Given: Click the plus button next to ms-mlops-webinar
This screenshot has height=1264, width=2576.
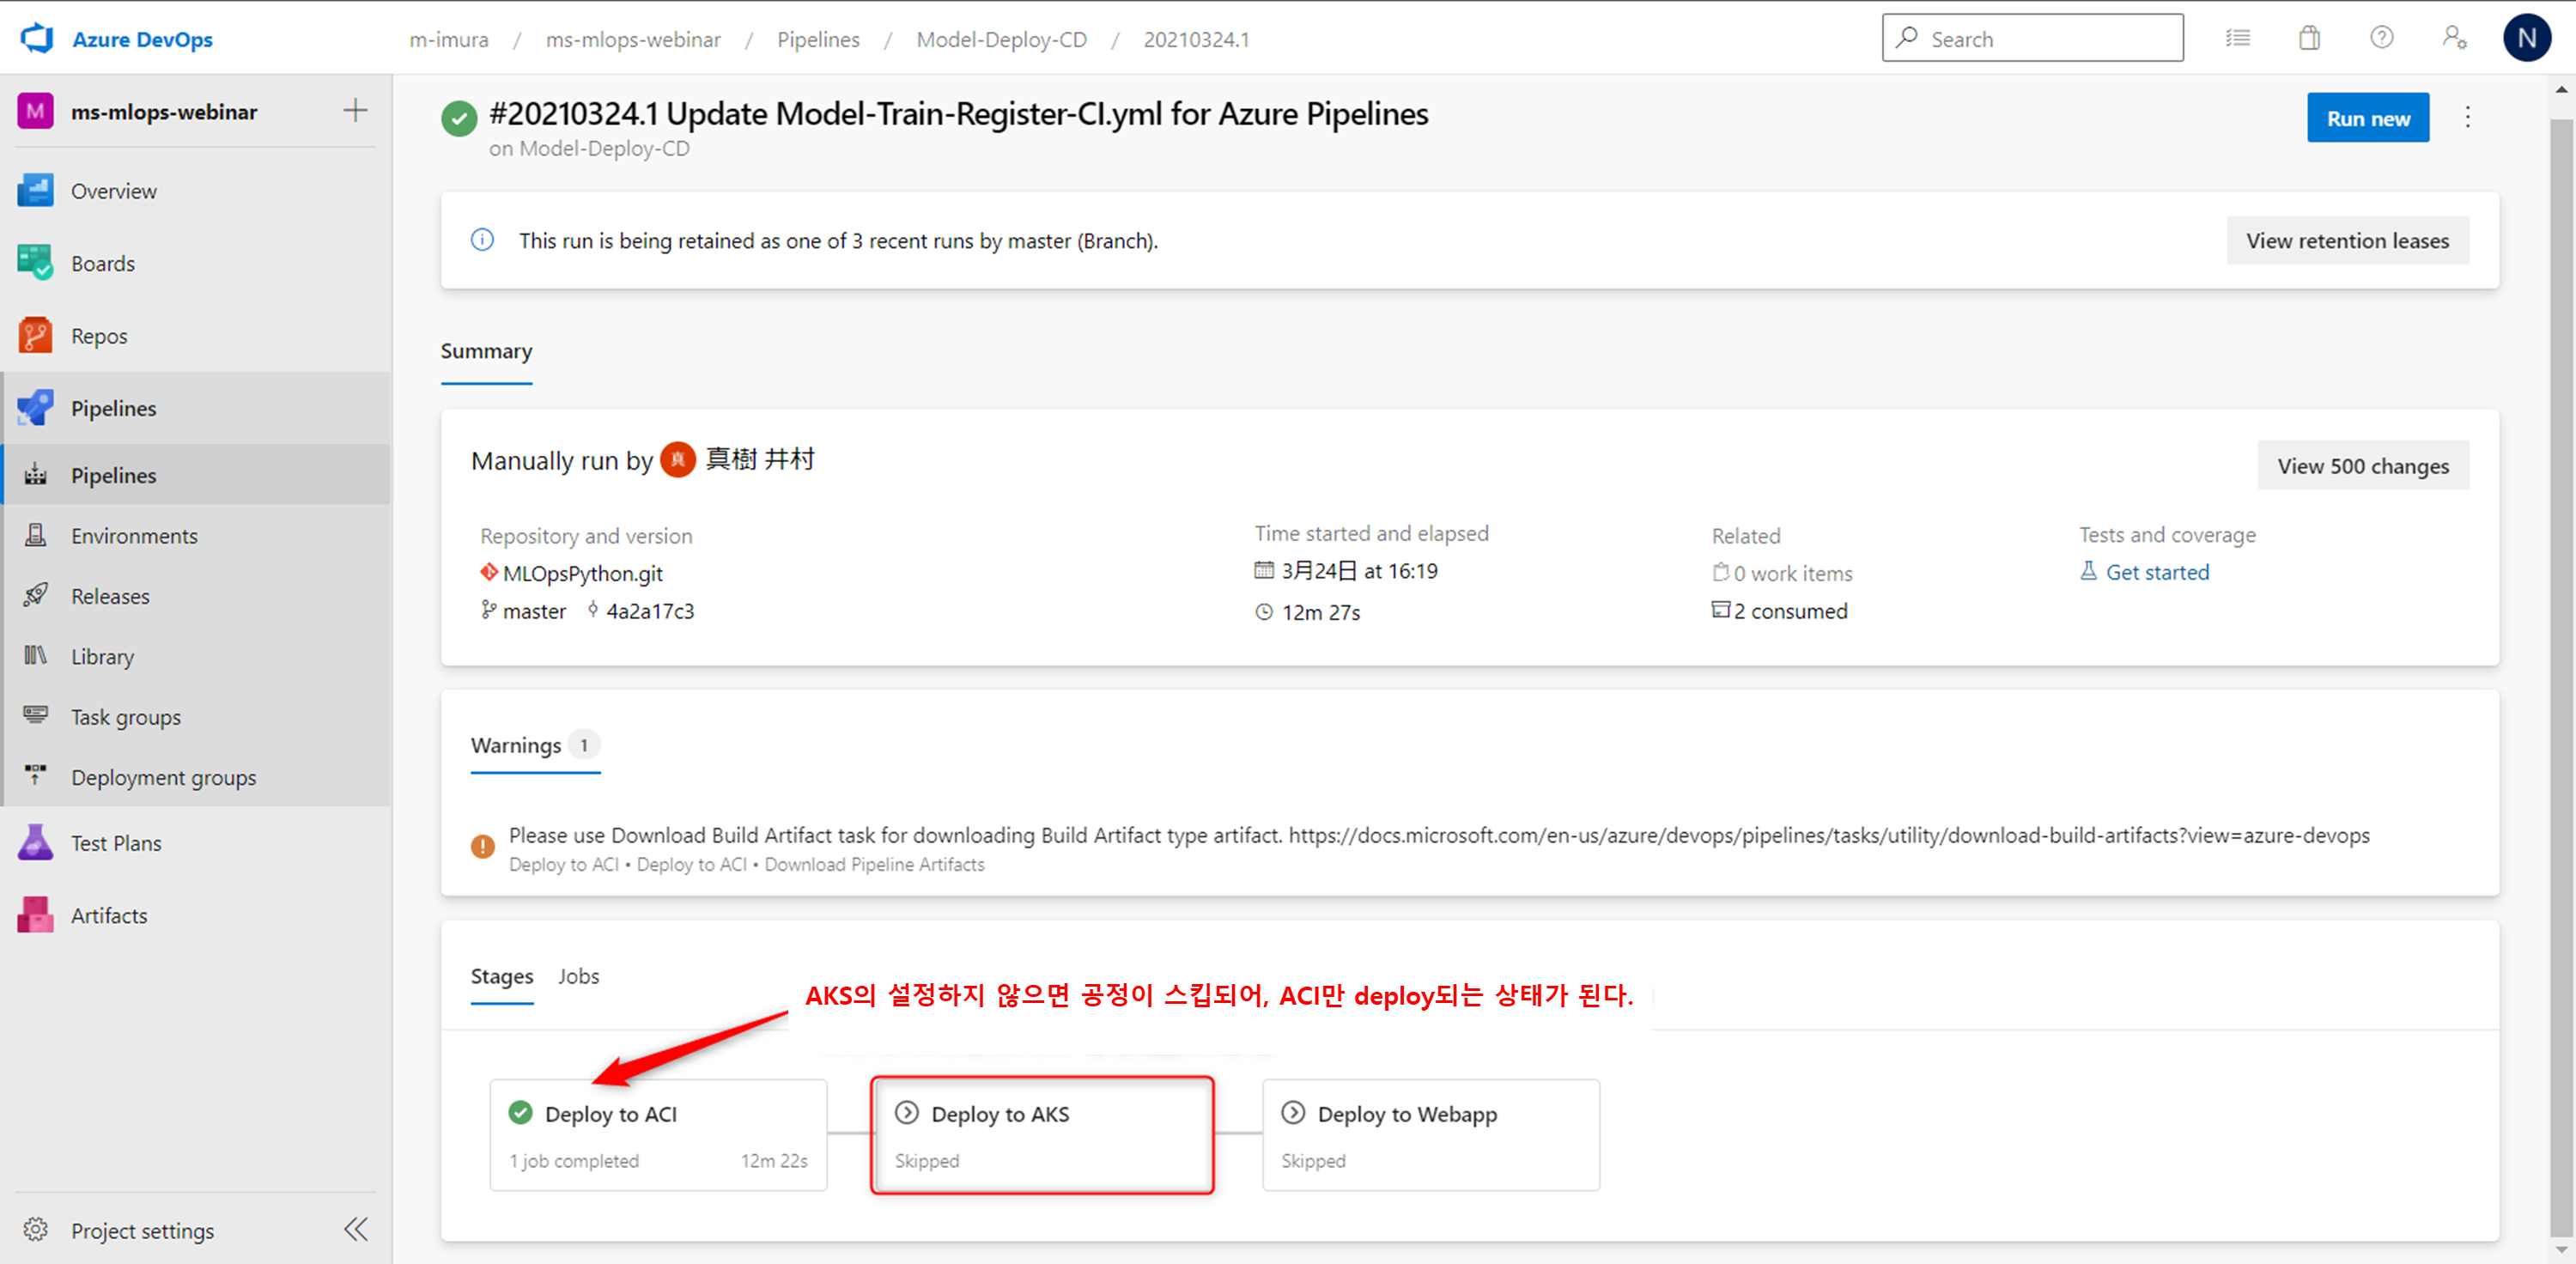Looking at the screenshot, I should [355, 111].
